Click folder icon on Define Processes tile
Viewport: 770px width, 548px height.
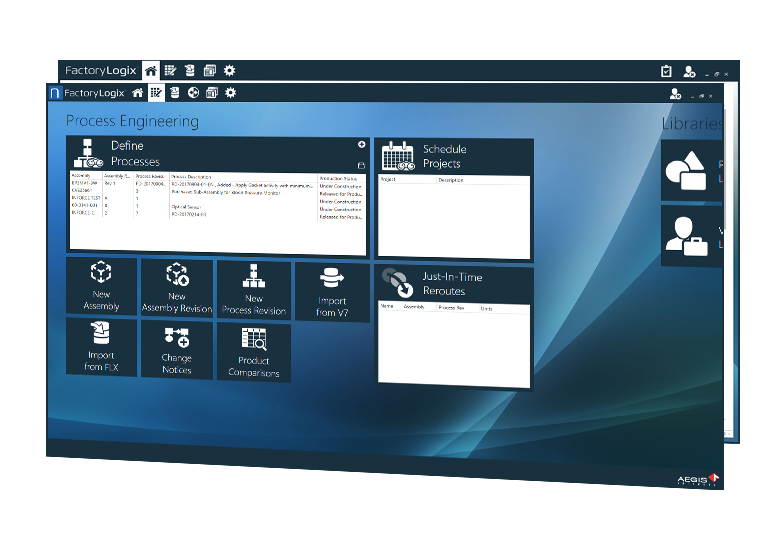point(361,165)
